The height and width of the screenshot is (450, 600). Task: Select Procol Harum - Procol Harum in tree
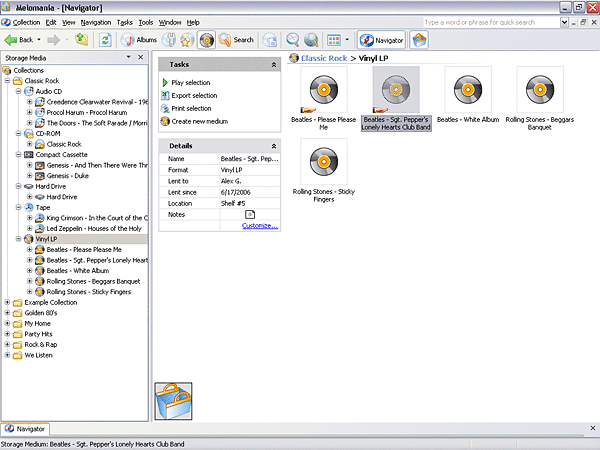click(x=87, y=112)
